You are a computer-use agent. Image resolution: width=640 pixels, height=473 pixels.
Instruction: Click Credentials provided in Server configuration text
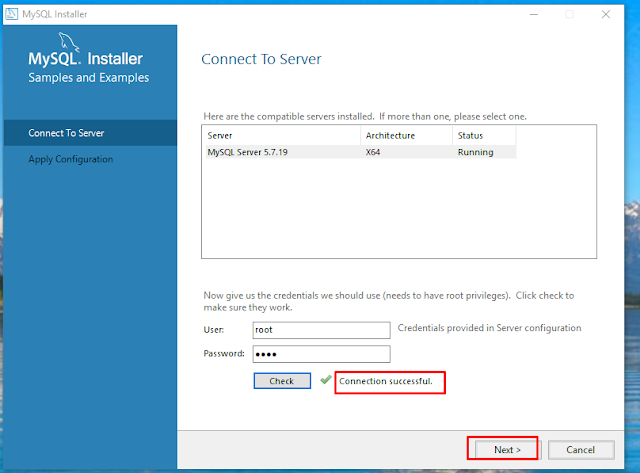click(x=489, y=328)
